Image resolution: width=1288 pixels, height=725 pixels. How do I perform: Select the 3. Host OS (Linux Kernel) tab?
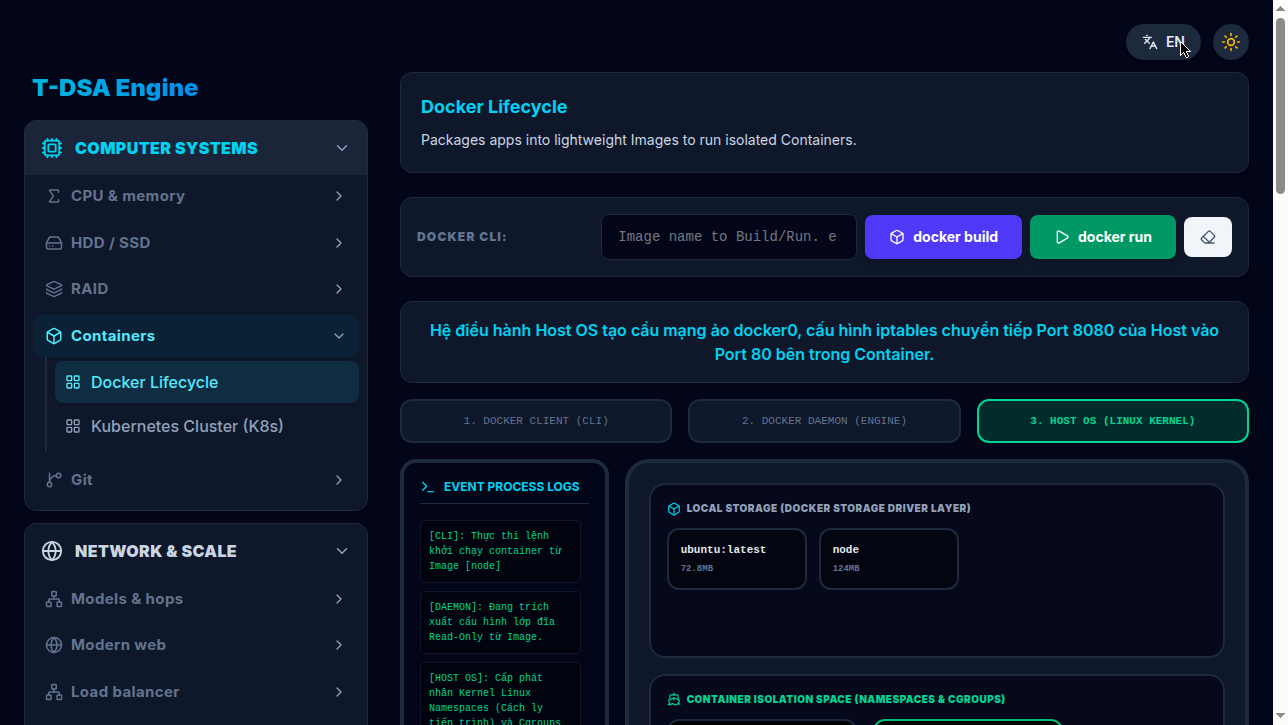pos(1113,421)
